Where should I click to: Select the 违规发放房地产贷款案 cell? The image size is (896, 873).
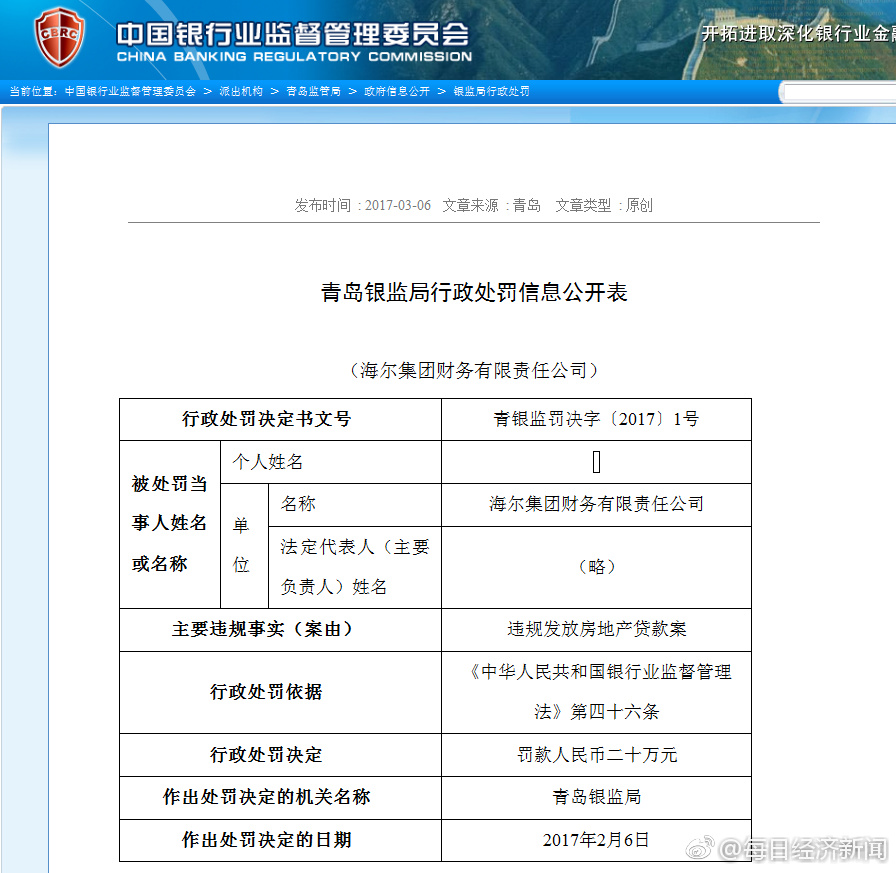(596, 629)
